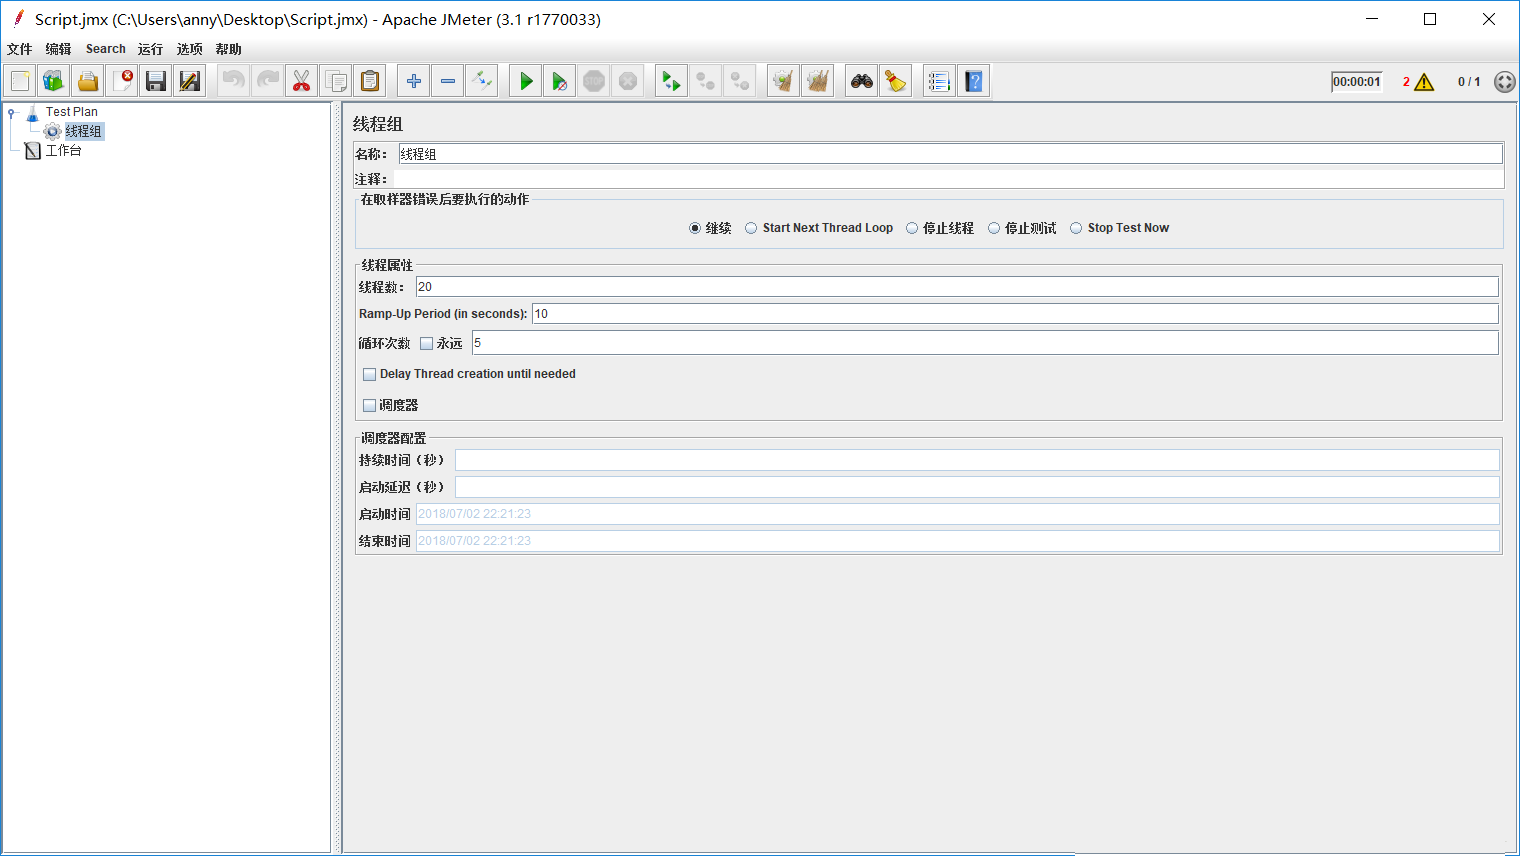Open the Search menu

click(105, 49)
